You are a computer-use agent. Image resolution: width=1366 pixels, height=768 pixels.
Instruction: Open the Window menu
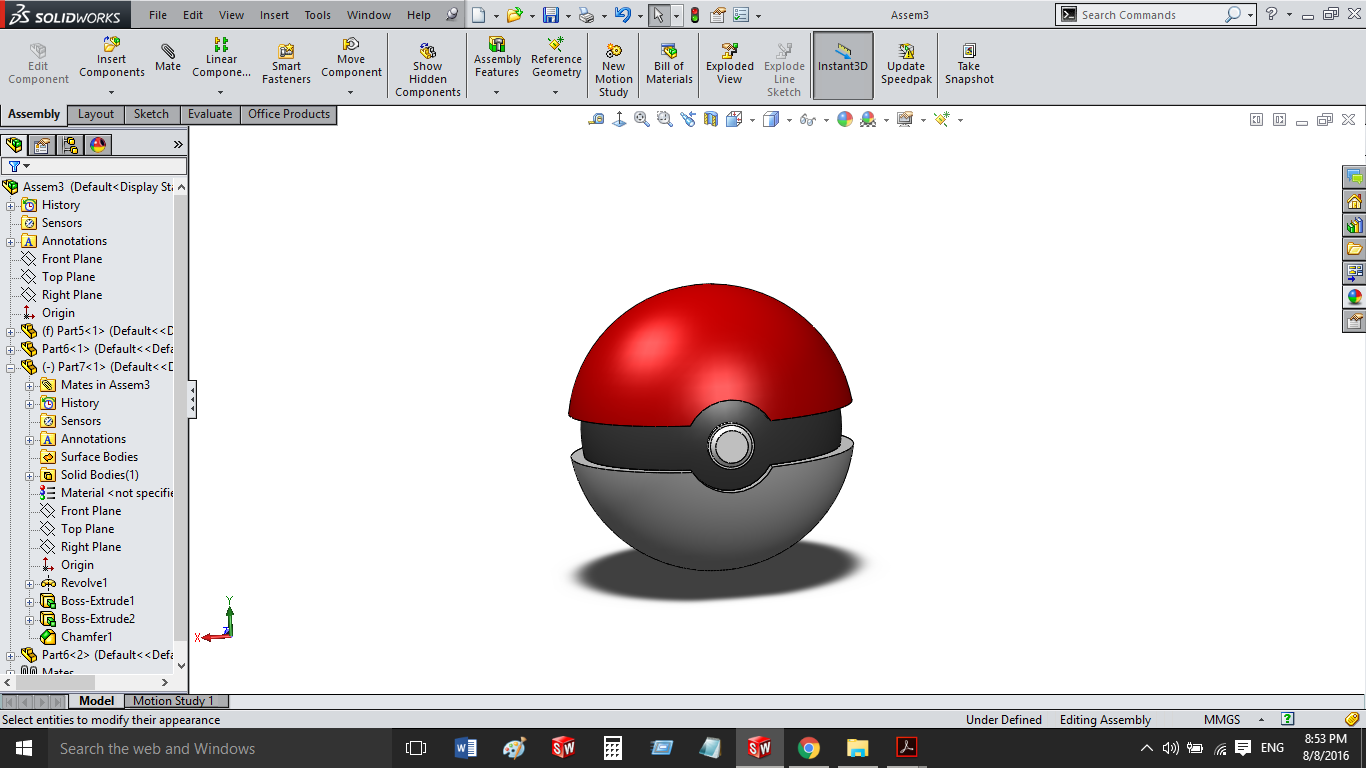point(369,15)
